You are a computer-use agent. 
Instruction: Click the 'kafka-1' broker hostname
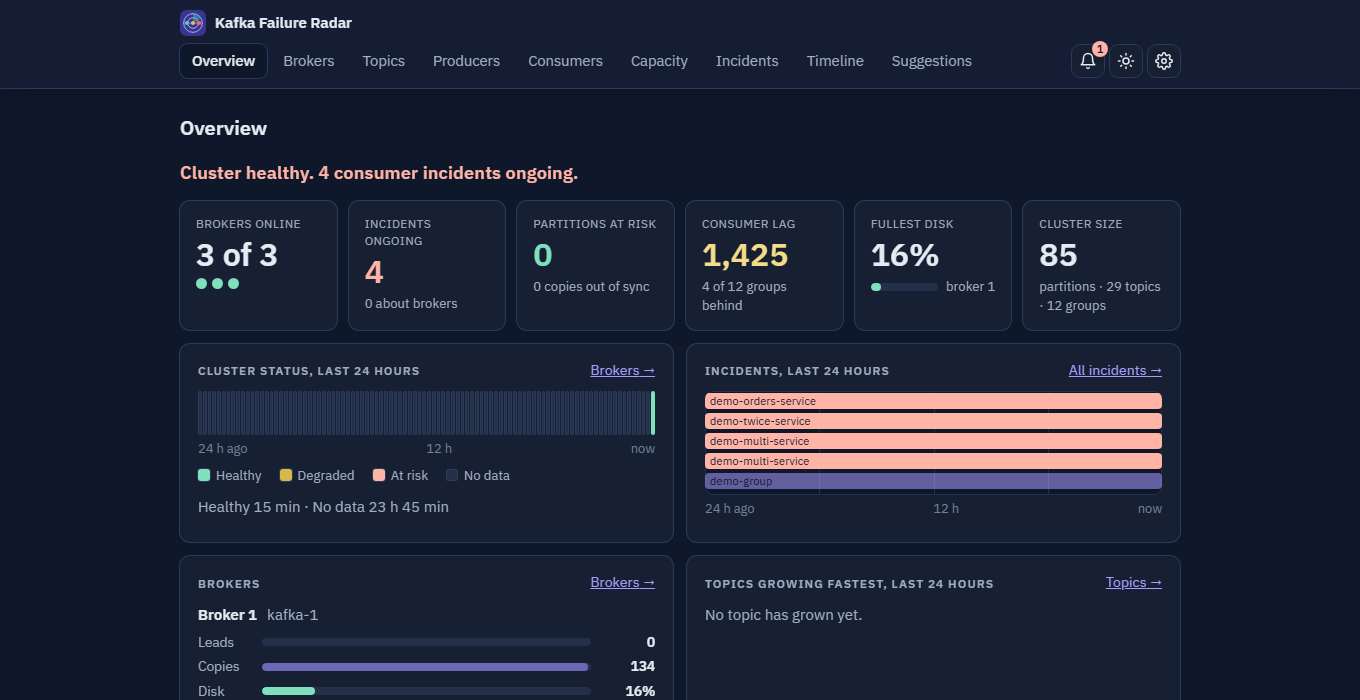(292, 615)
